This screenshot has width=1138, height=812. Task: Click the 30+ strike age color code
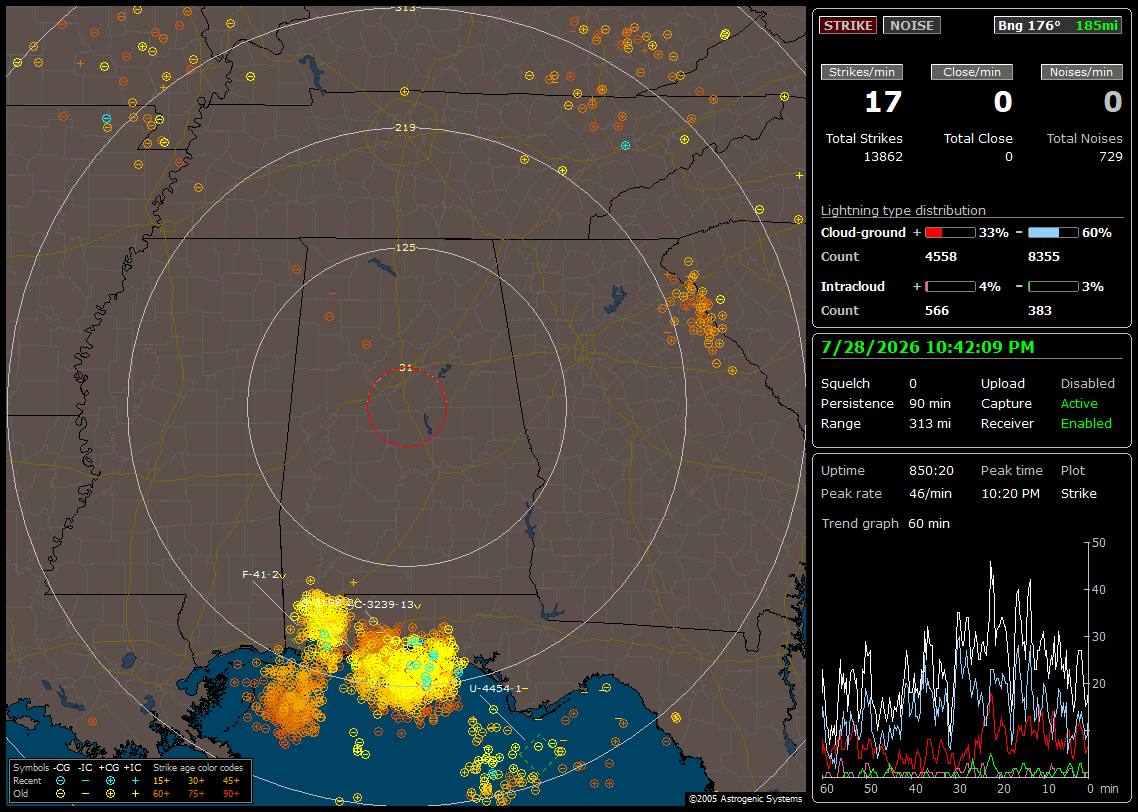(196, 781)
